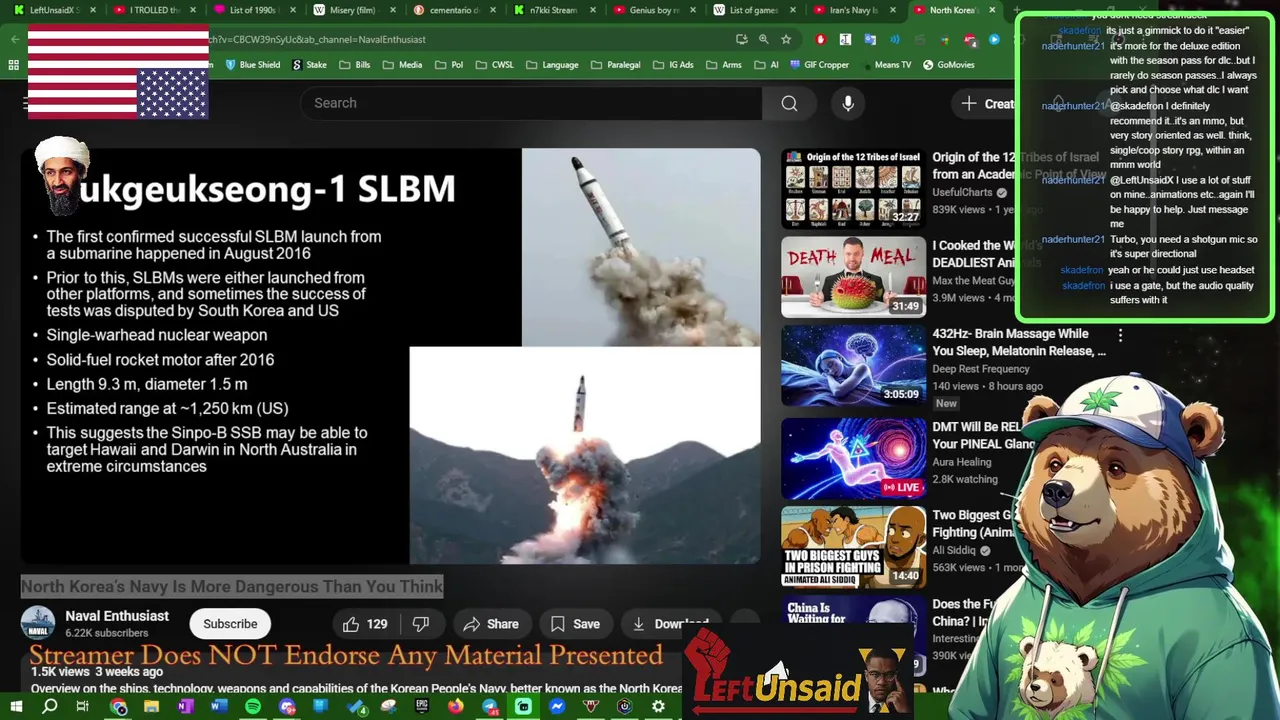The image size is (1280, 720).
Task: Expand the Bills bookmark folder
Action: tap(354, 65)
